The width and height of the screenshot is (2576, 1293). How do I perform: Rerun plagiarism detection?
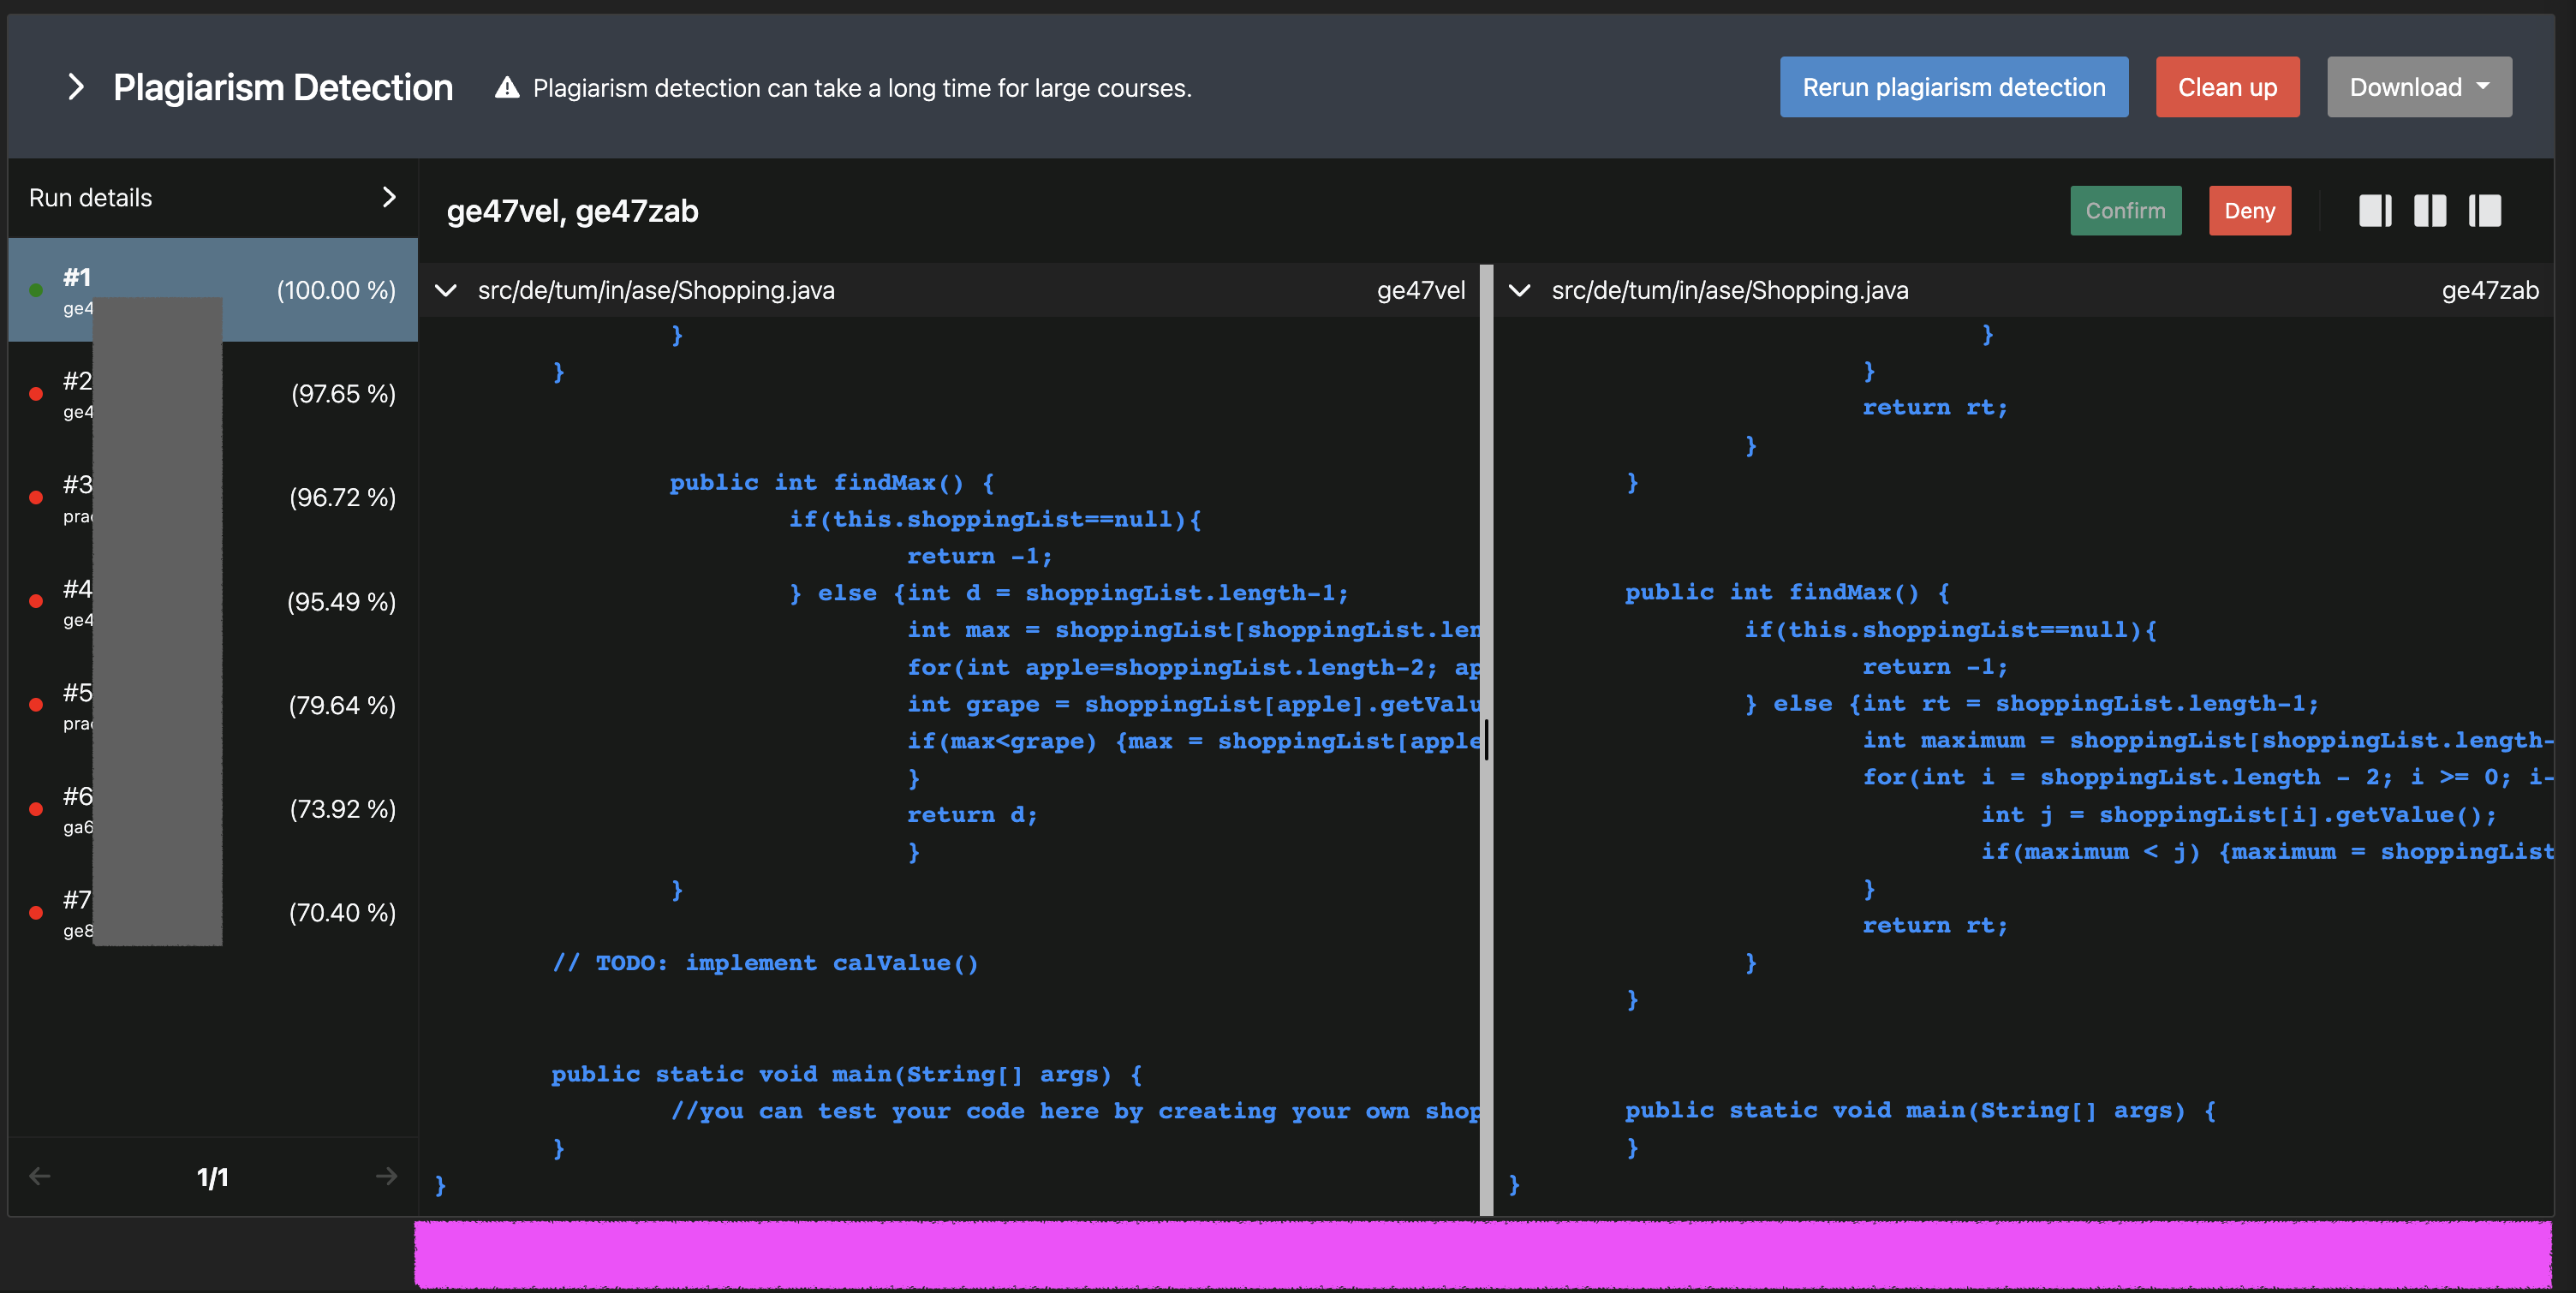click(1953, 87)
